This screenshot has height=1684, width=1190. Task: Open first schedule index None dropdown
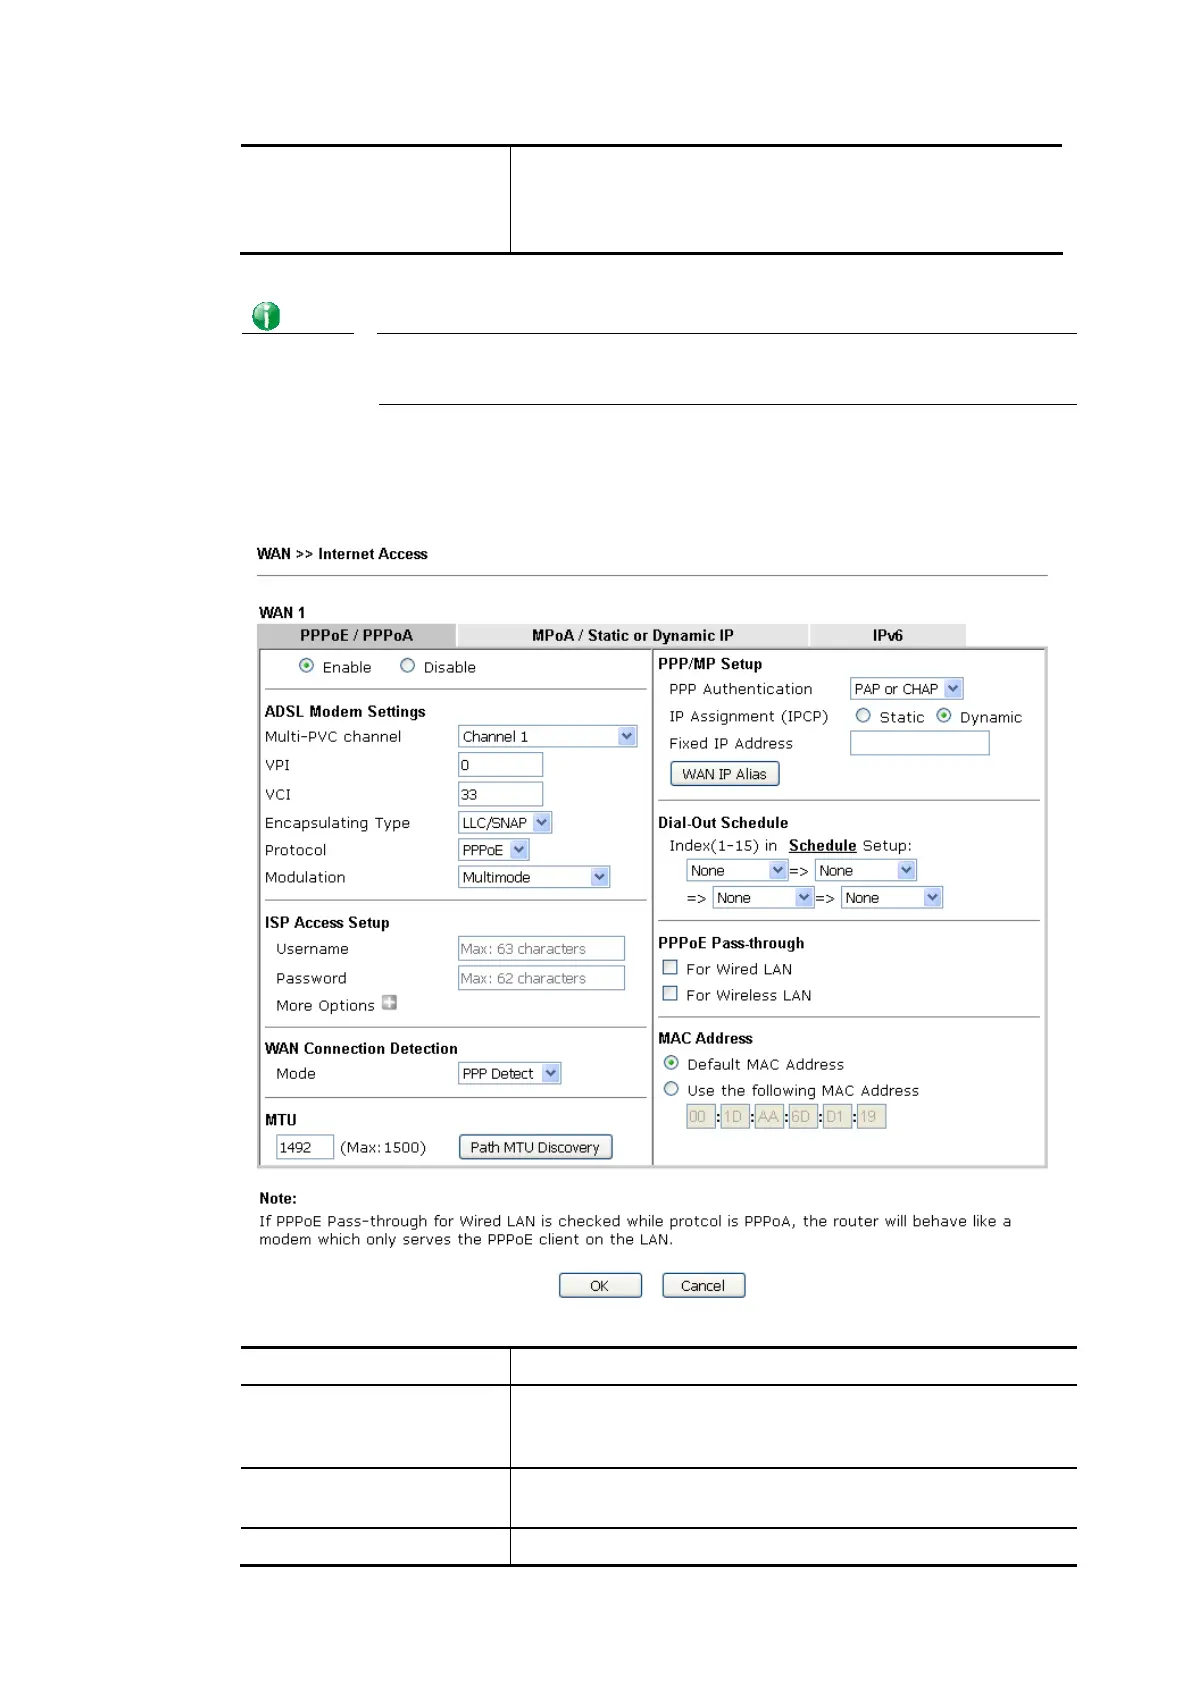tap(738, 871)
